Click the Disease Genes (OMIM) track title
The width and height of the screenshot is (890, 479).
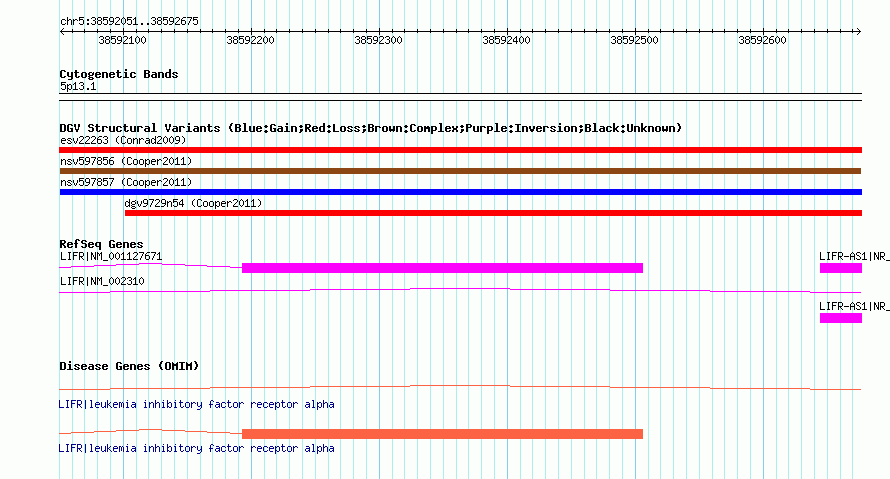point(129,366)
